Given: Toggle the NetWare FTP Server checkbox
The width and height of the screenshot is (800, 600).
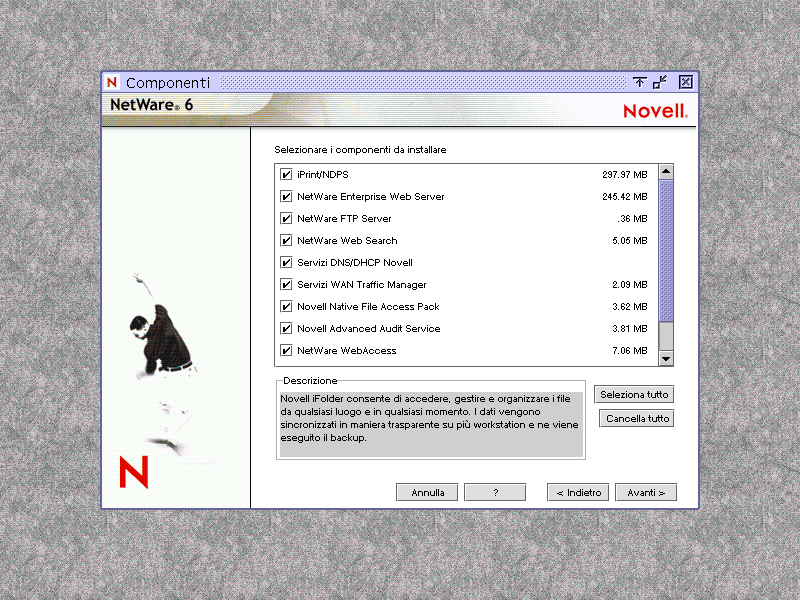Looking at the screenshot, I should (286, 218).
